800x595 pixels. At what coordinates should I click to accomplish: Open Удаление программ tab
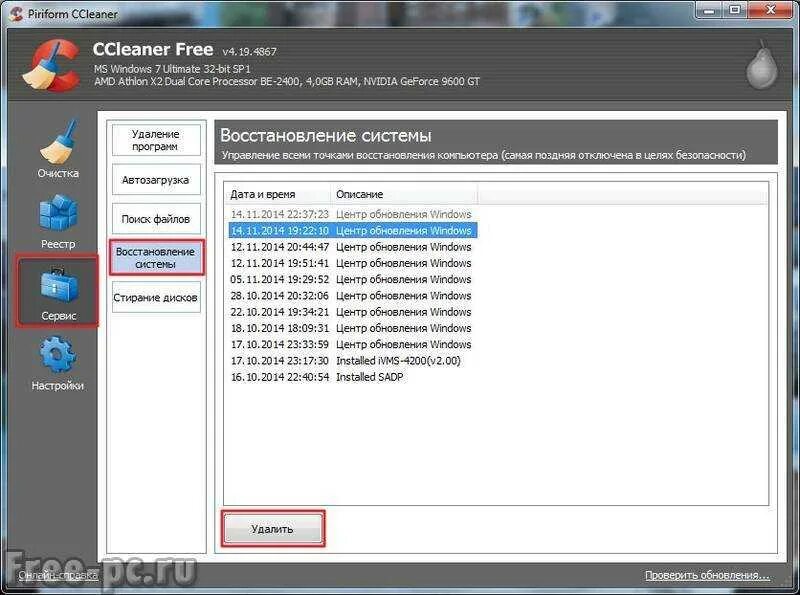pos(156,140)
